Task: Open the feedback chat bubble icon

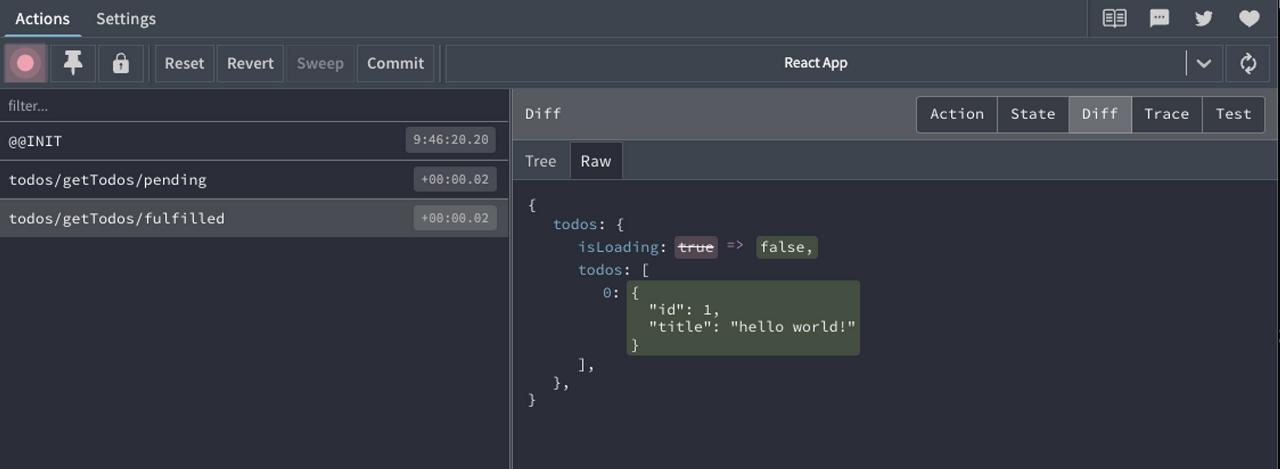Action: point(1159,18)
